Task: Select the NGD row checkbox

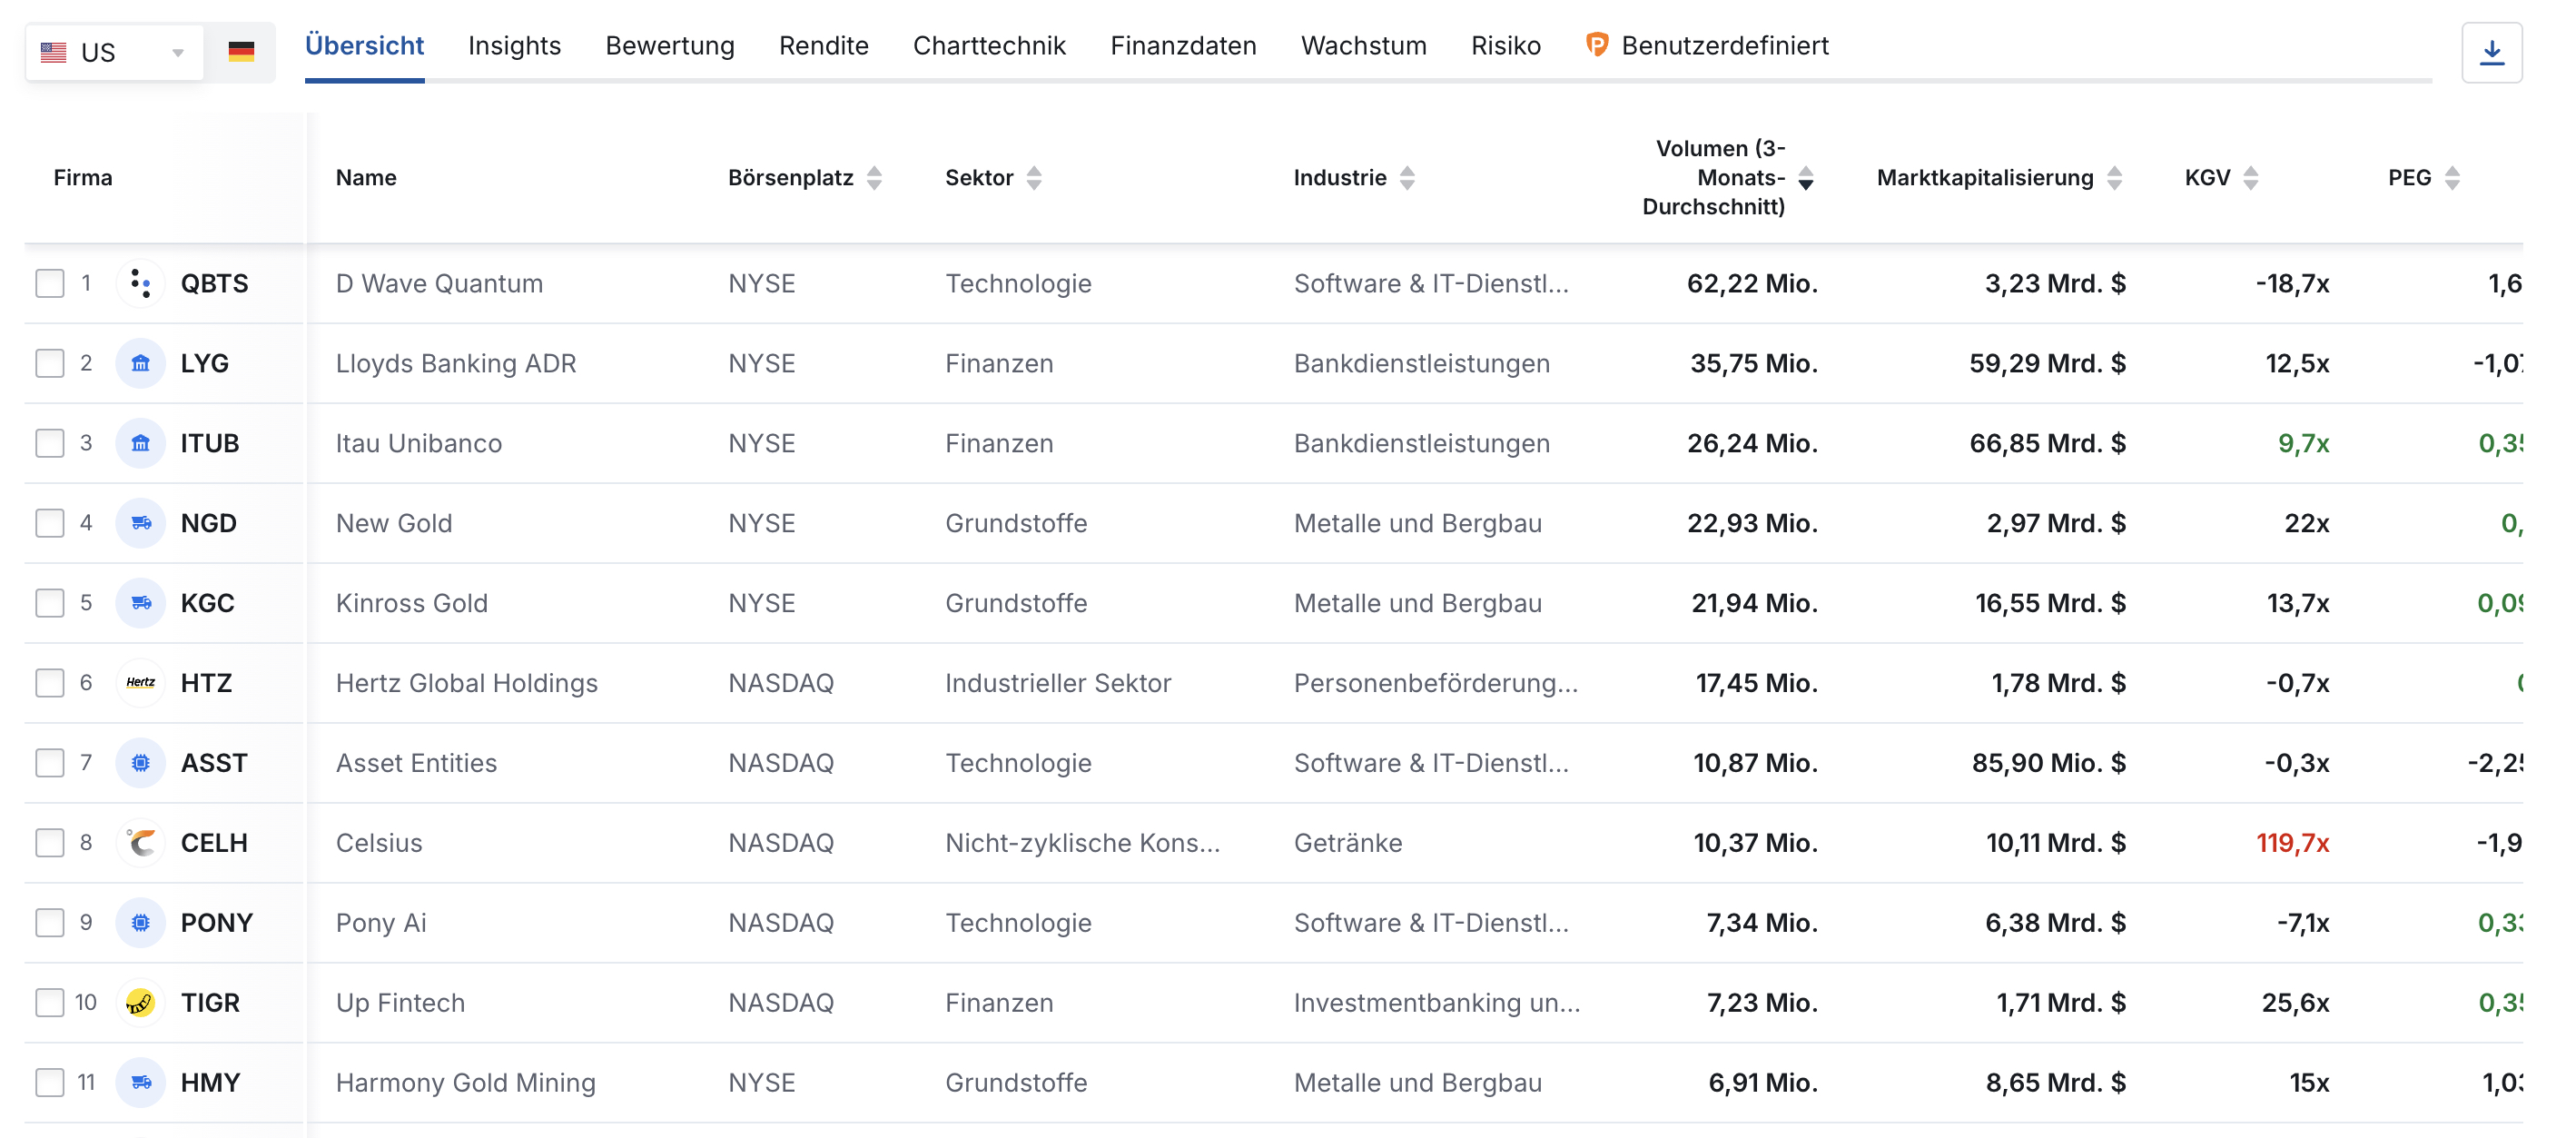Action: click(50, 524)
